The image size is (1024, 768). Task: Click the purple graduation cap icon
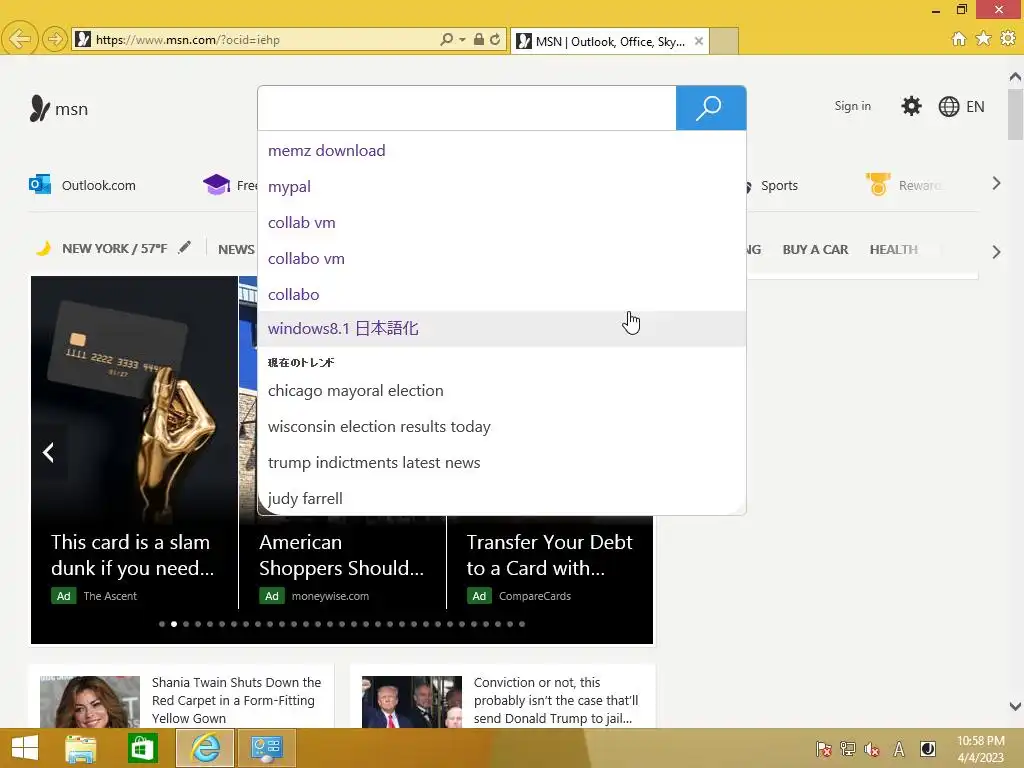[216, 185]
